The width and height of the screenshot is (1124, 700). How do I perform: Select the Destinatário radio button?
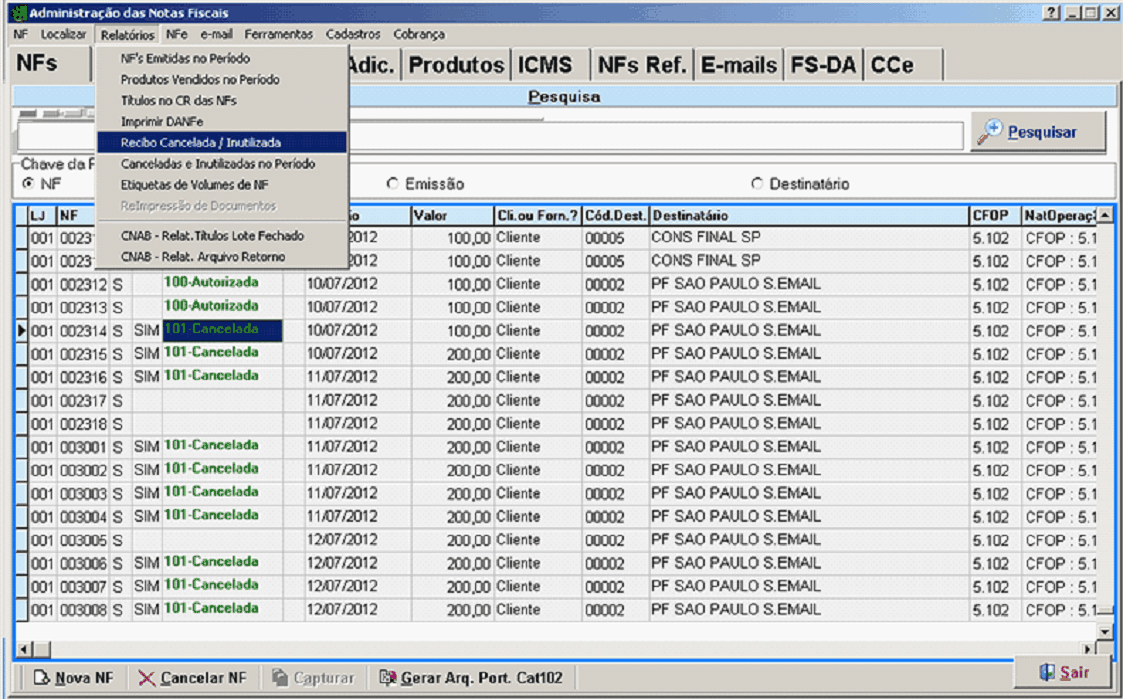coord(757,184)
